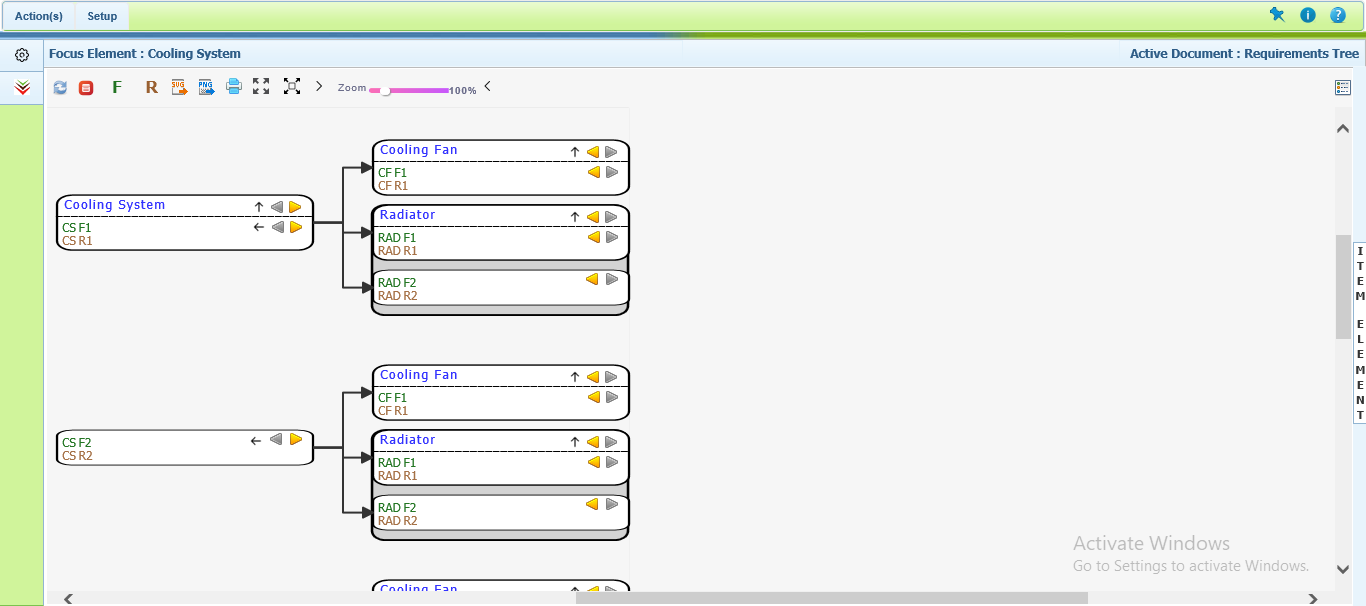Select the Cooling System element title

coord(115,205)
